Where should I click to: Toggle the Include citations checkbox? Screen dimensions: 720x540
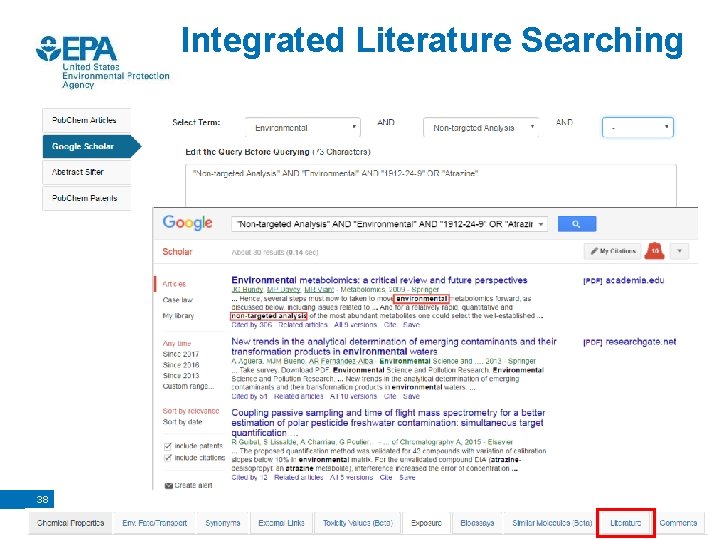tap(168, 458)
